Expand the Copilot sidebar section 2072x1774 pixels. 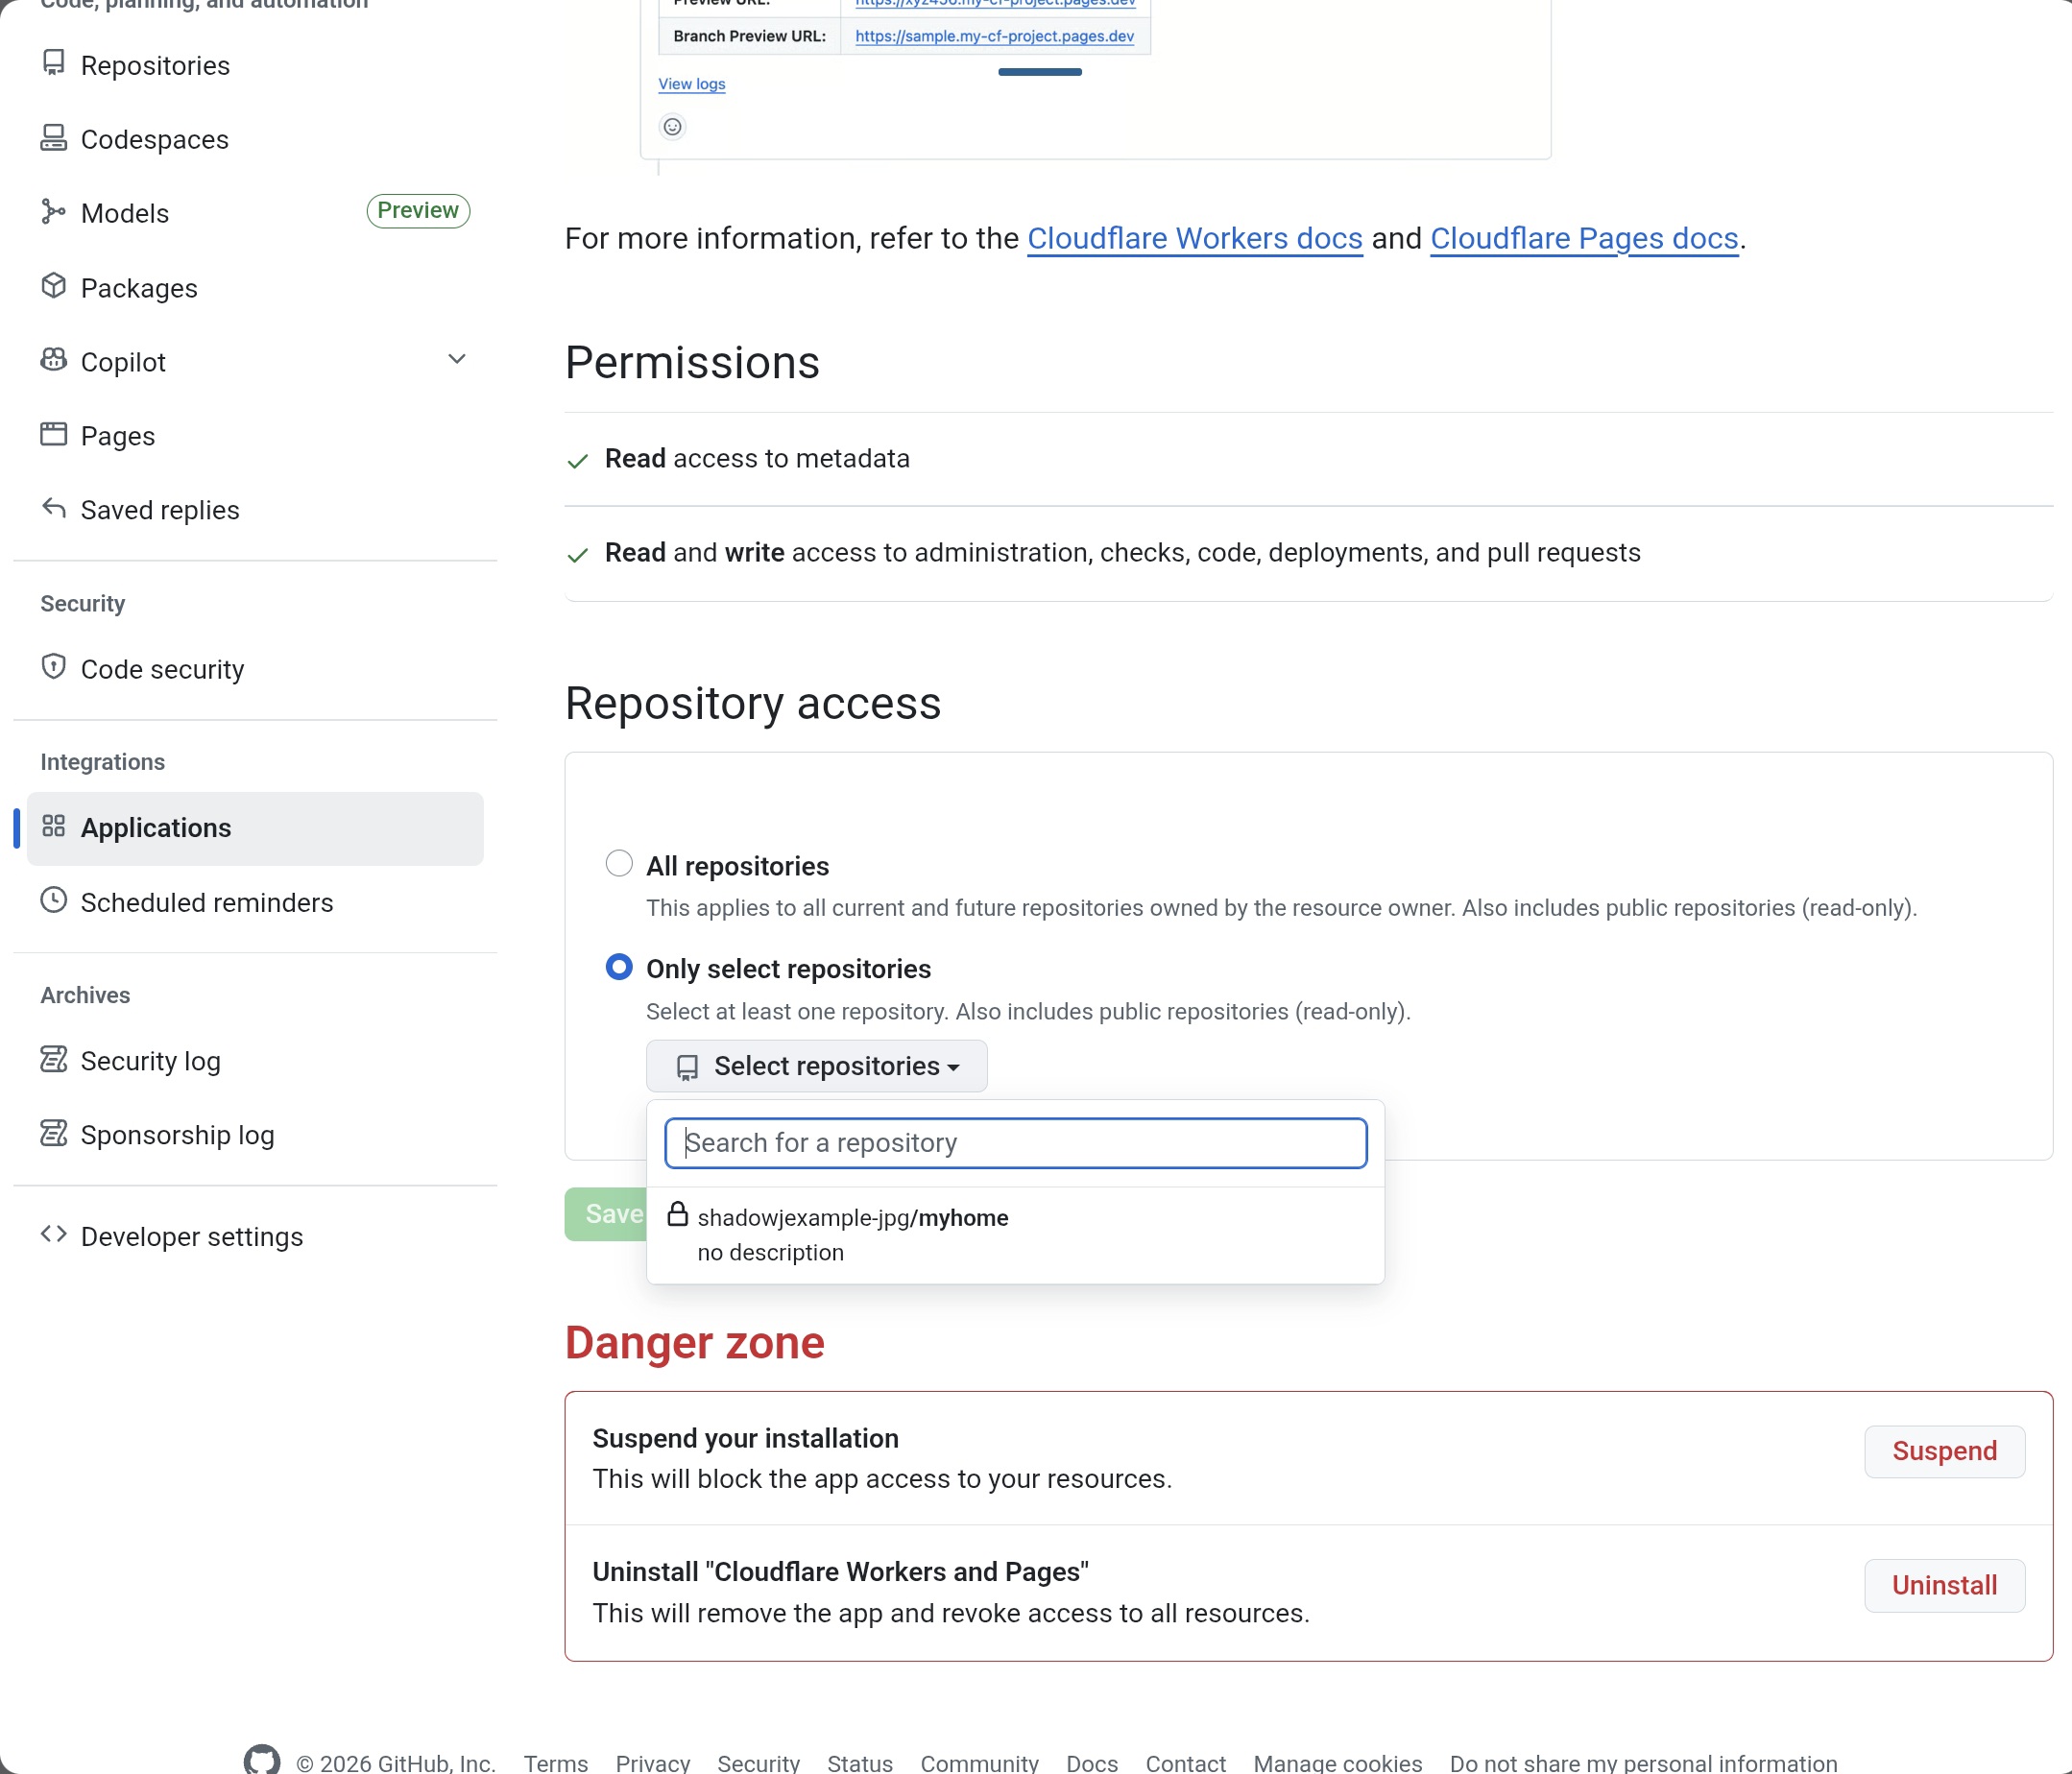coord(457,360)
